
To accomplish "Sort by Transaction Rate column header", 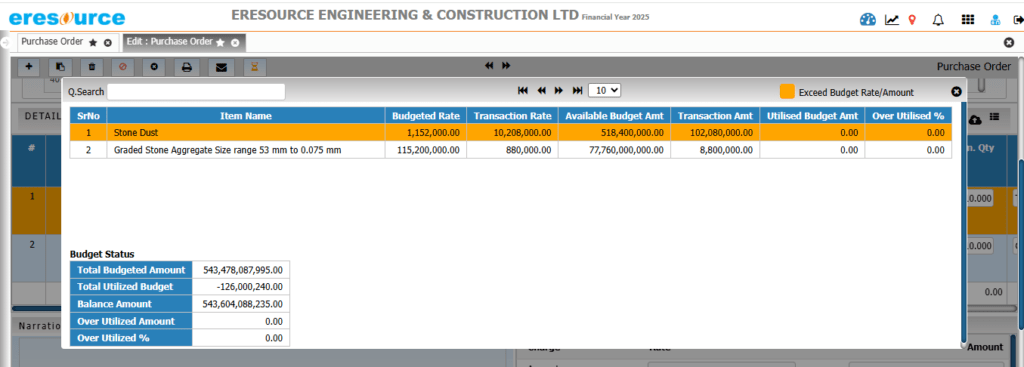I will [x=513, y=116].
